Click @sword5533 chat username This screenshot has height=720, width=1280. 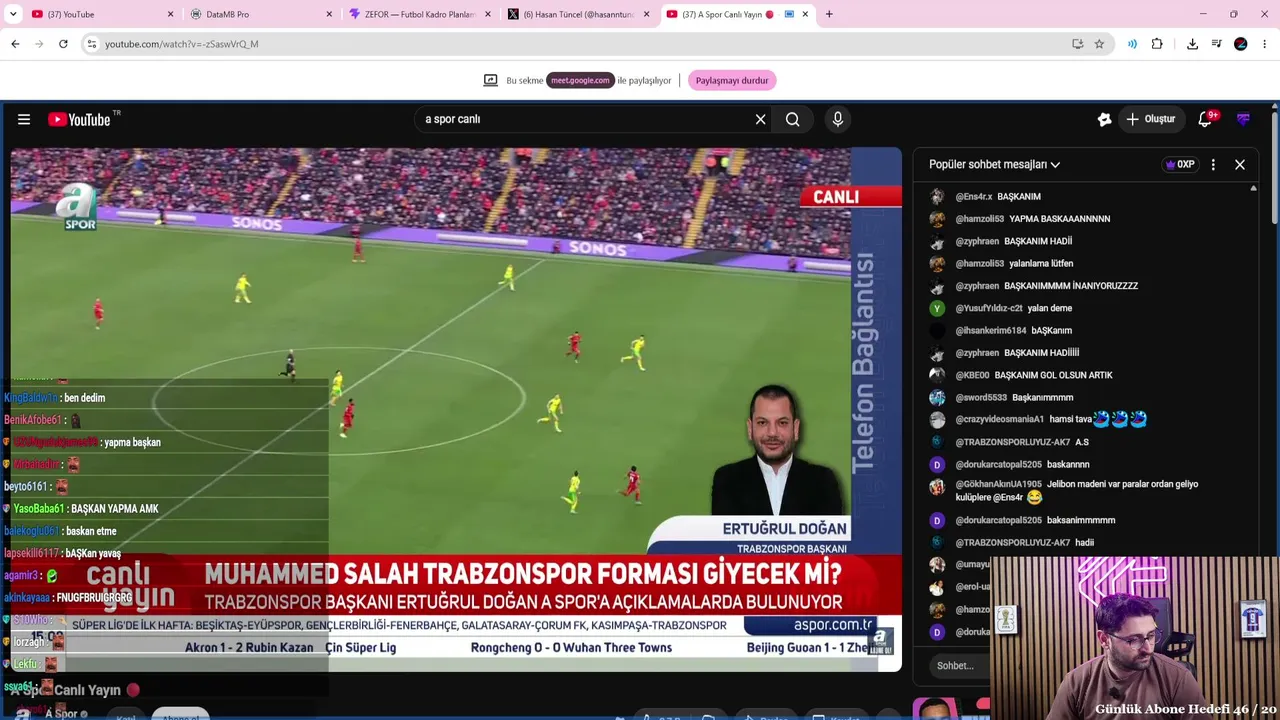[981, 397]
